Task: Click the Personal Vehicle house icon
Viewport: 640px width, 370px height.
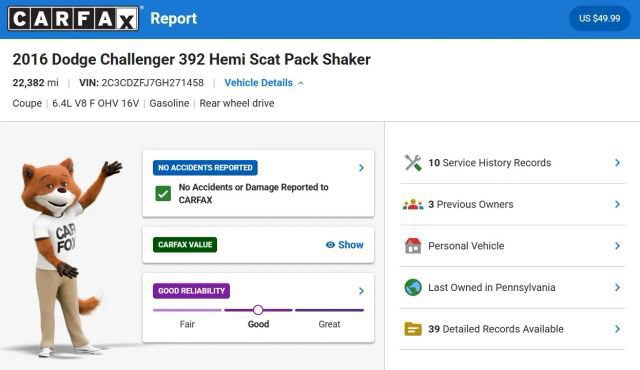Action: click(x=413, y=246)
